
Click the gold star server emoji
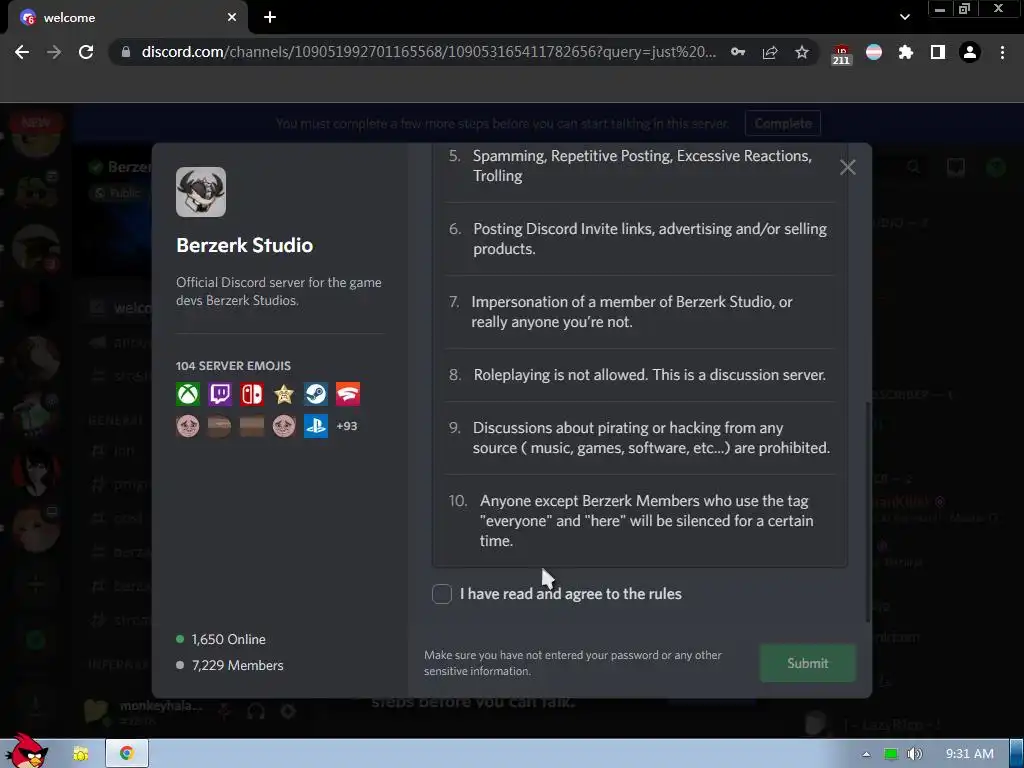(x=284, y=394)
